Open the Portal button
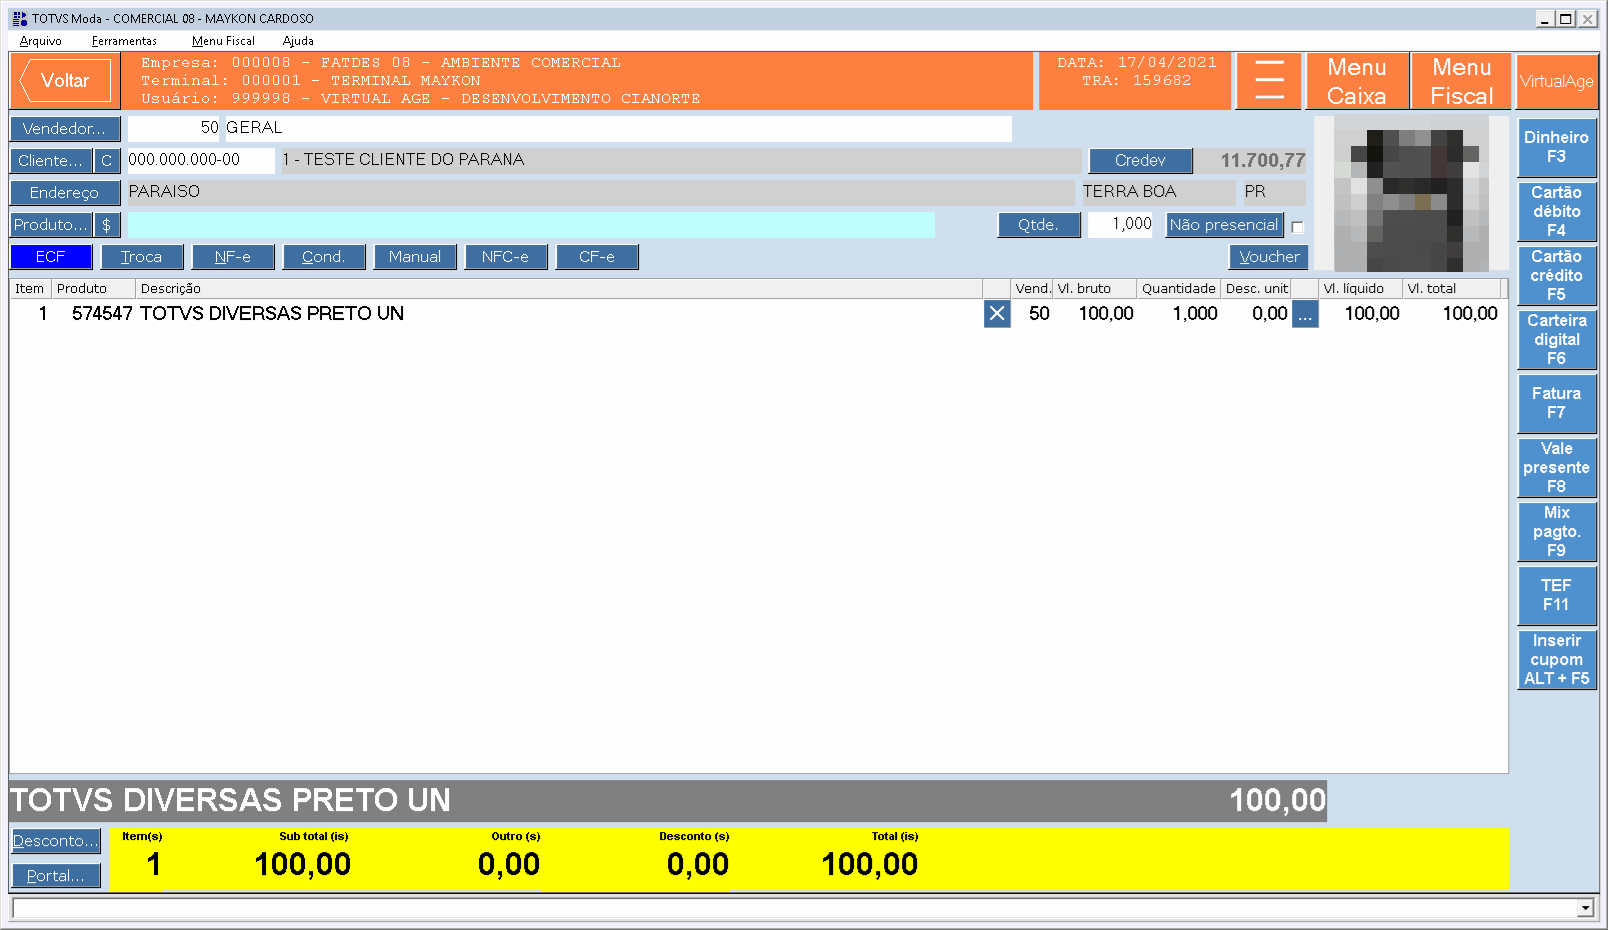 [56, 876]
